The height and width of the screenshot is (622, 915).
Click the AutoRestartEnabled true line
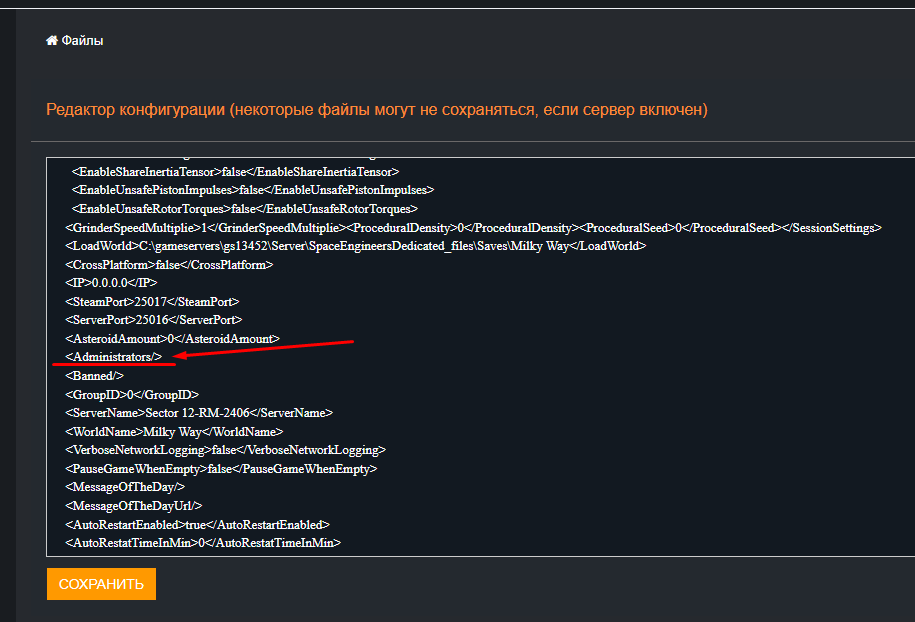tap(197, 524)
